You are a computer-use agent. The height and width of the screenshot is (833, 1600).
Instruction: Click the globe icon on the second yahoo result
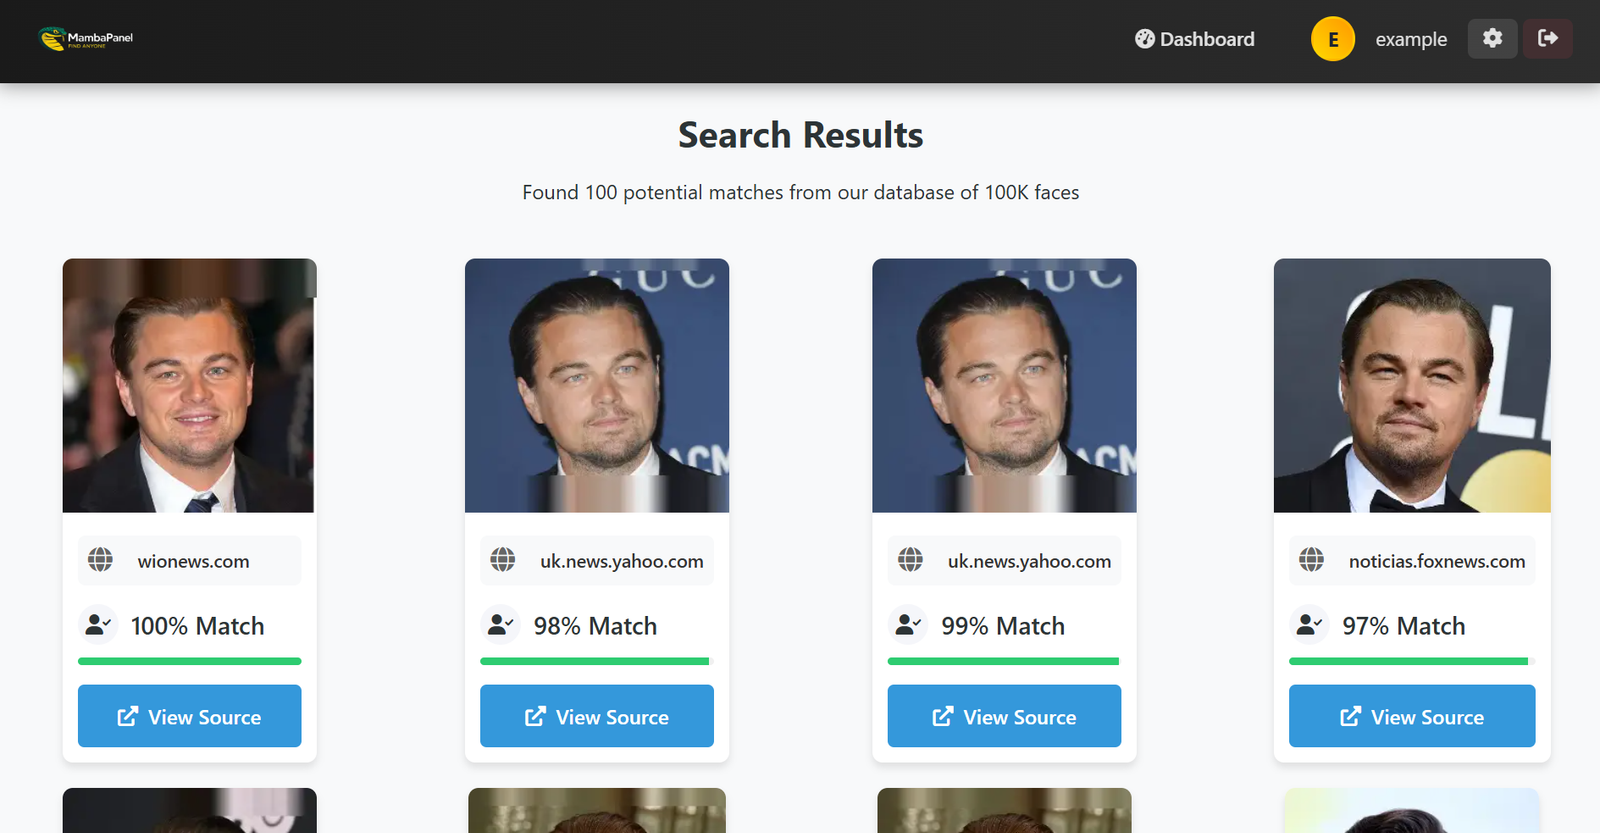point(910,560)
